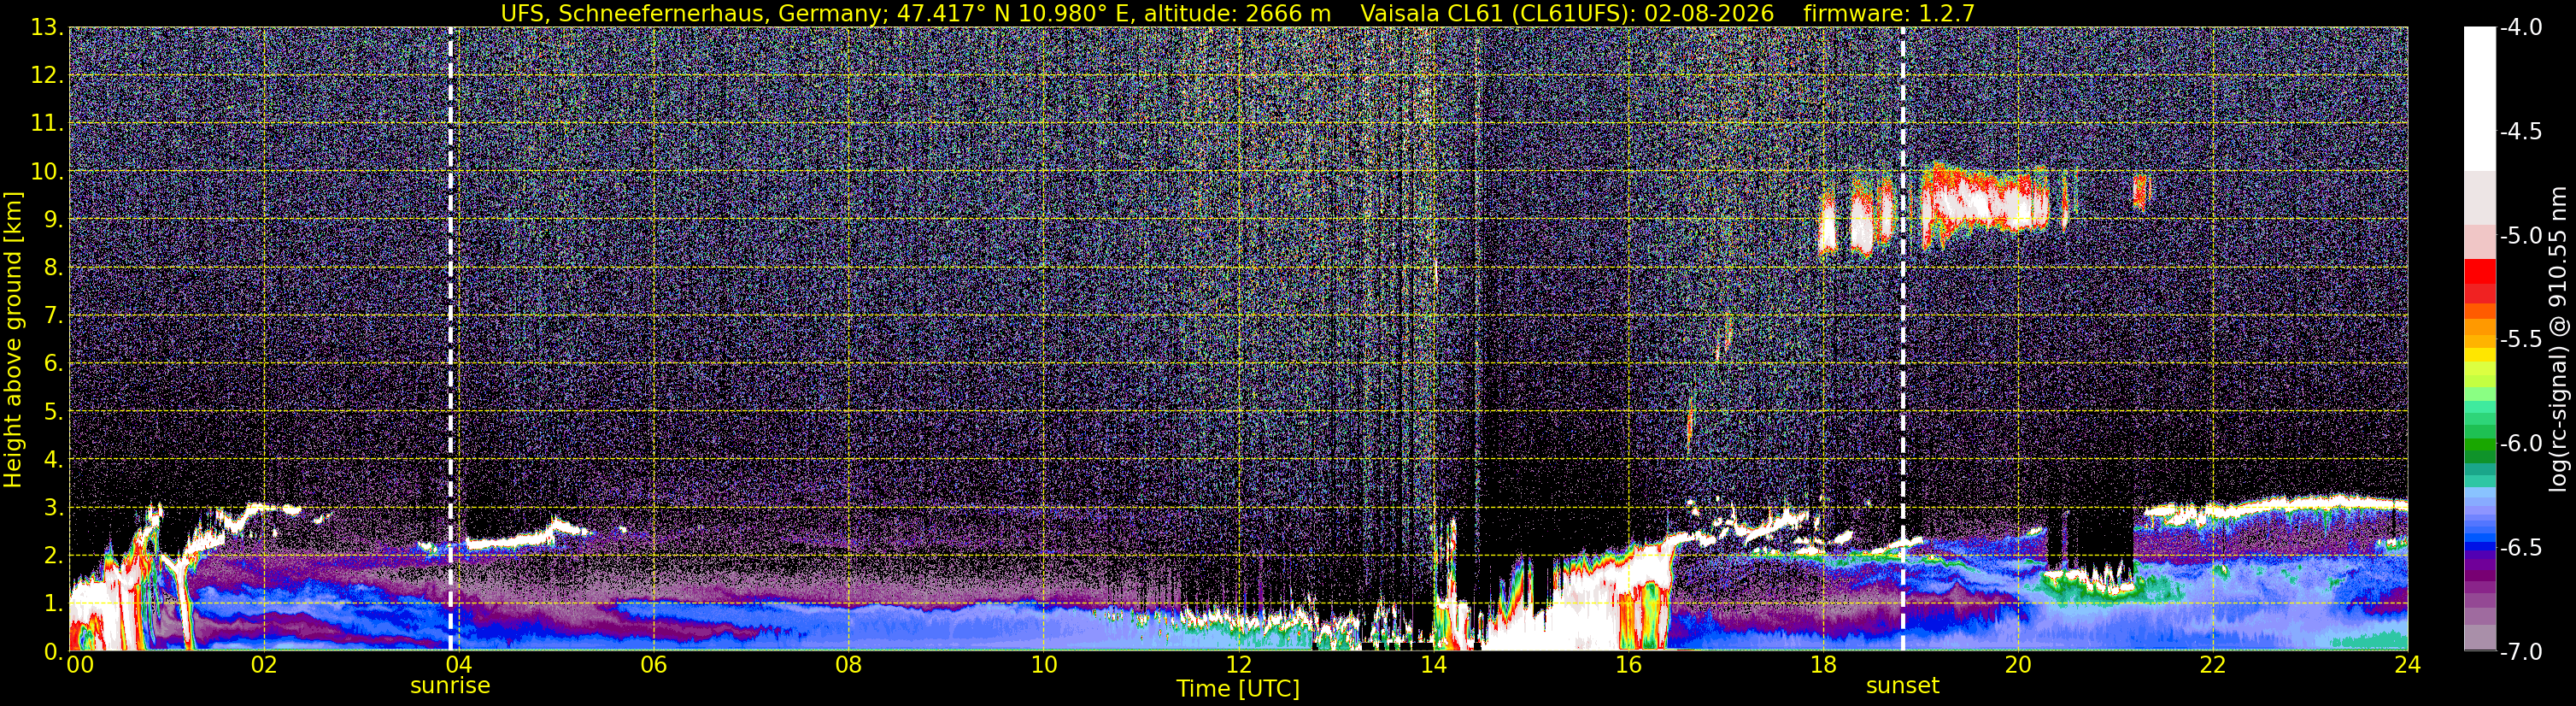The image size is (2576, 706).
Task: Click the '9.' height axis tick label
Action: [53, 220]
